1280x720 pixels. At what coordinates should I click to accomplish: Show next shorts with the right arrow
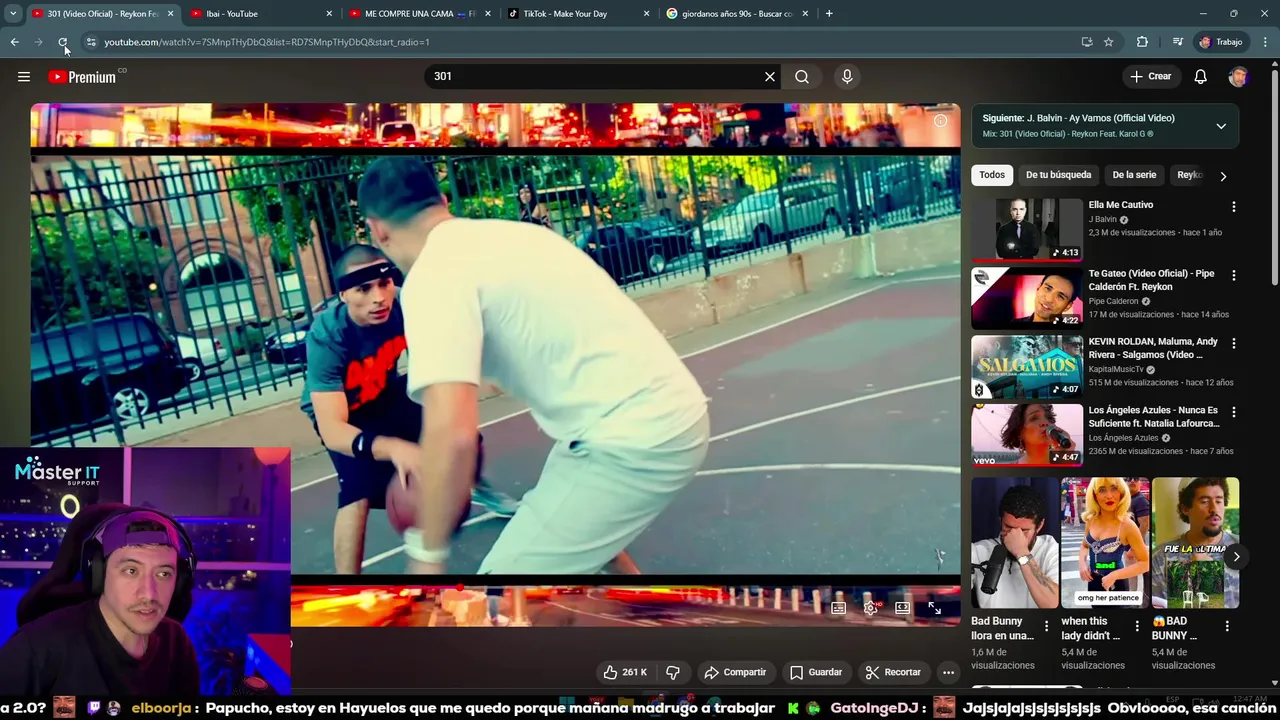pos(1236,557)
